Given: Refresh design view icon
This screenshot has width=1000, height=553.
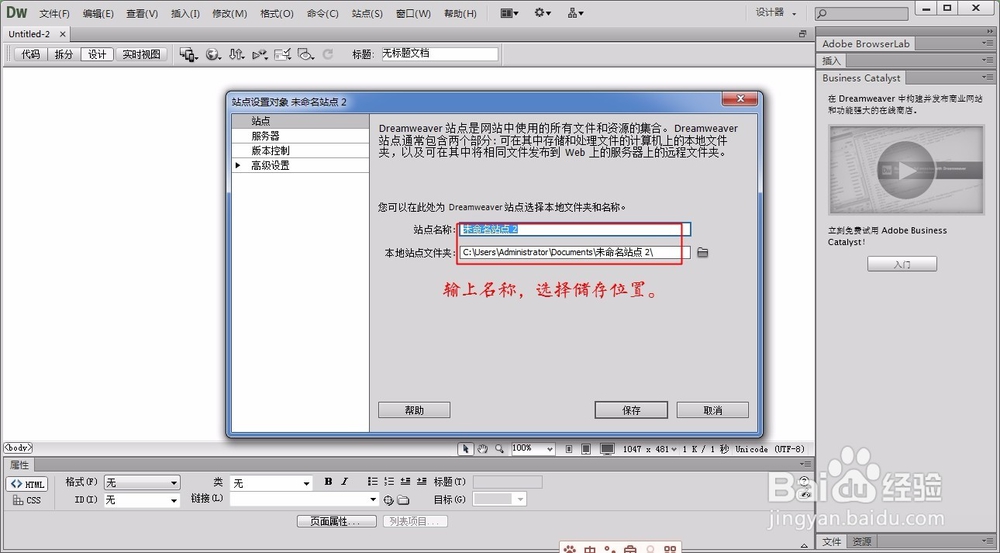Looking at the screenshot, I should coord(328,55).
